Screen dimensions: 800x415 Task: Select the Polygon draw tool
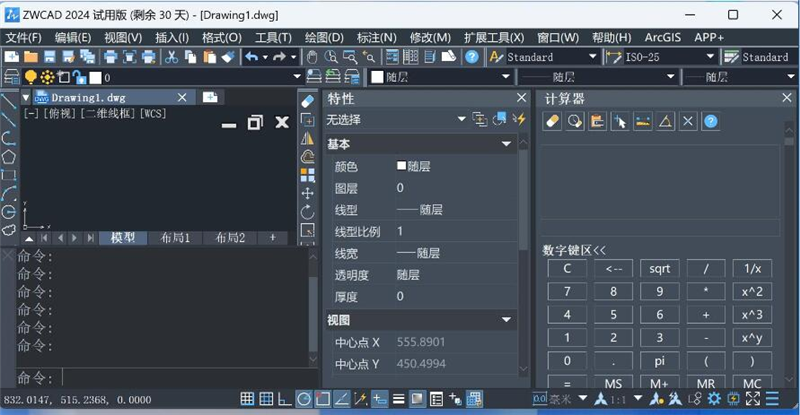point(9,157)
